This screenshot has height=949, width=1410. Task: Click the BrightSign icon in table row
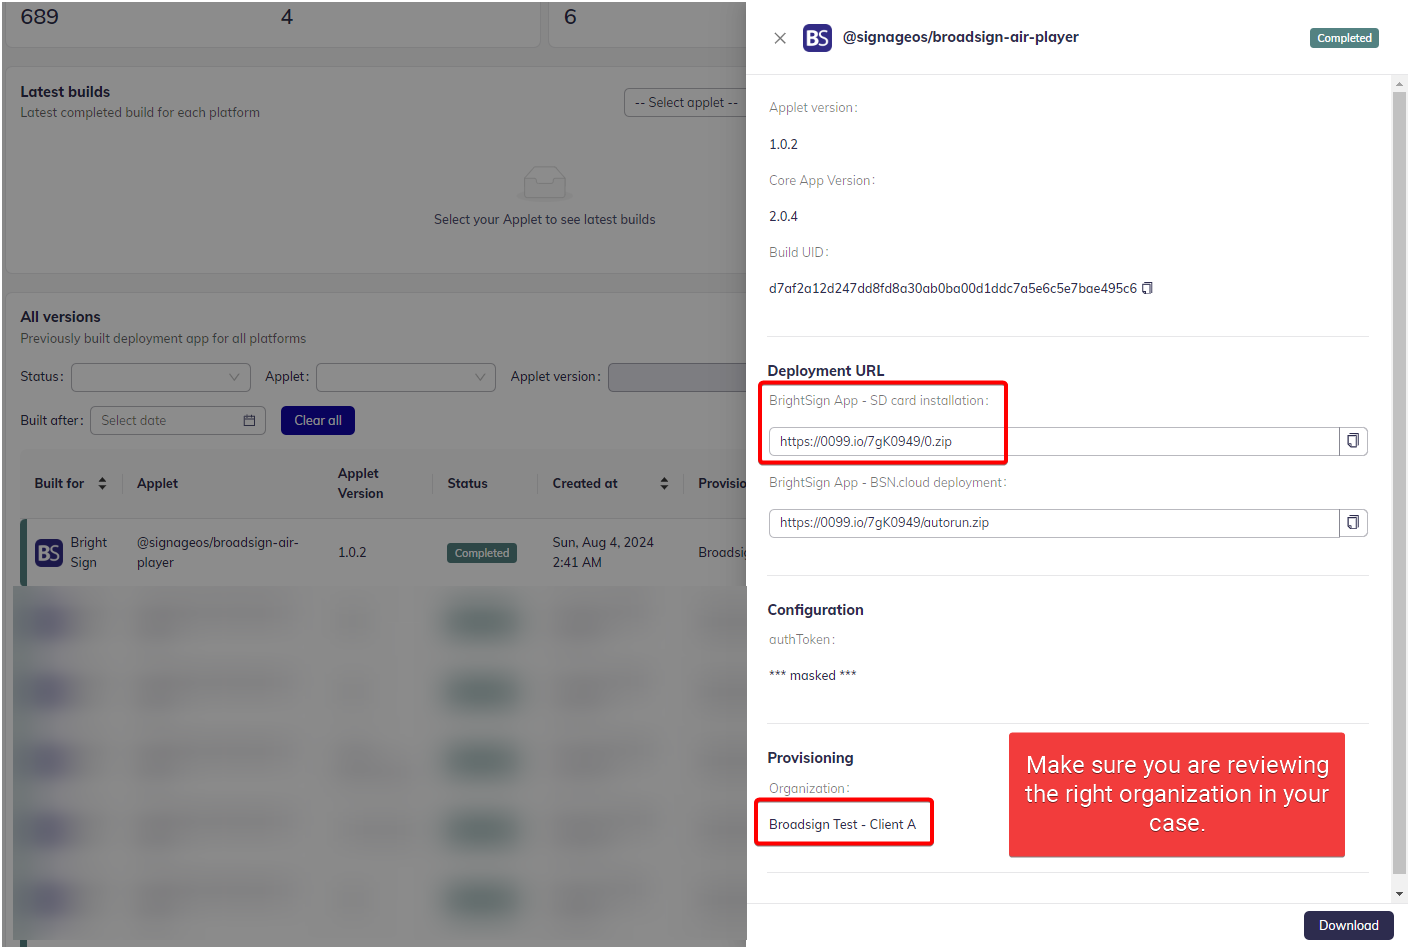(x=49, y=553)
